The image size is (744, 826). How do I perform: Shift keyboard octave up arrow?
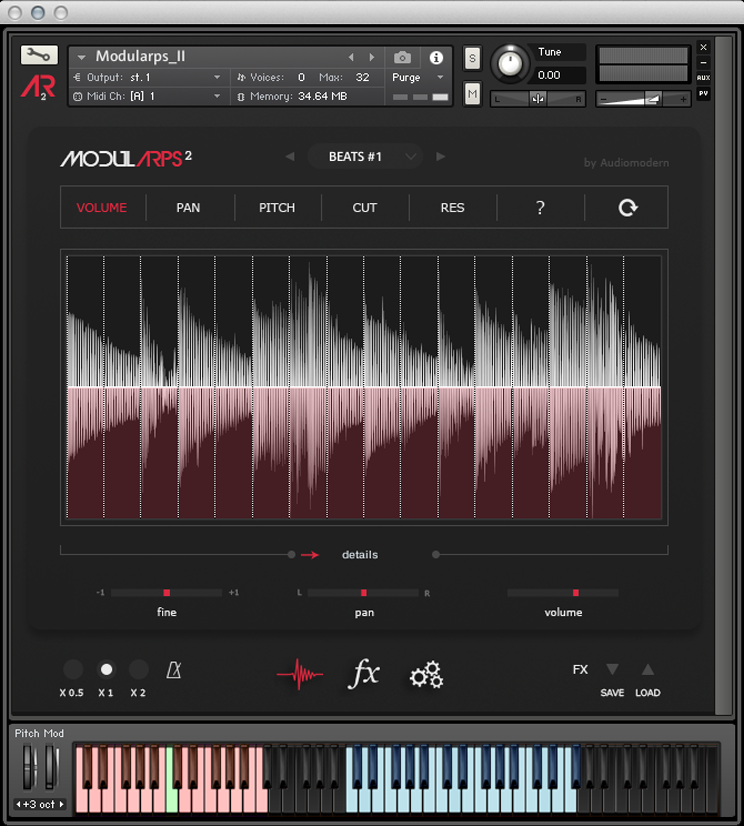pyautogui.click(x=61, y=804)
